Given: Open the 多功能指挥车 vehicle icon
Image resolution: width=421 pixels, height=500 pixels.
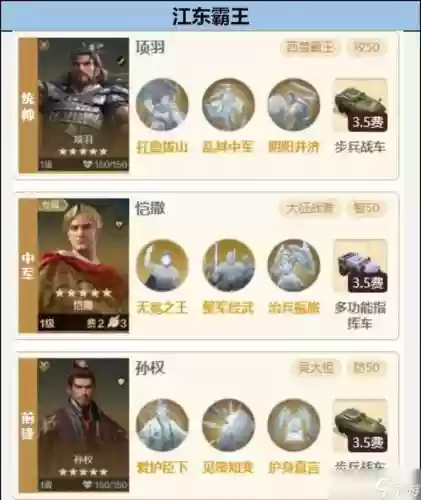Looking at the screenshot, I should pyautogui.click(x=361, y=266).
